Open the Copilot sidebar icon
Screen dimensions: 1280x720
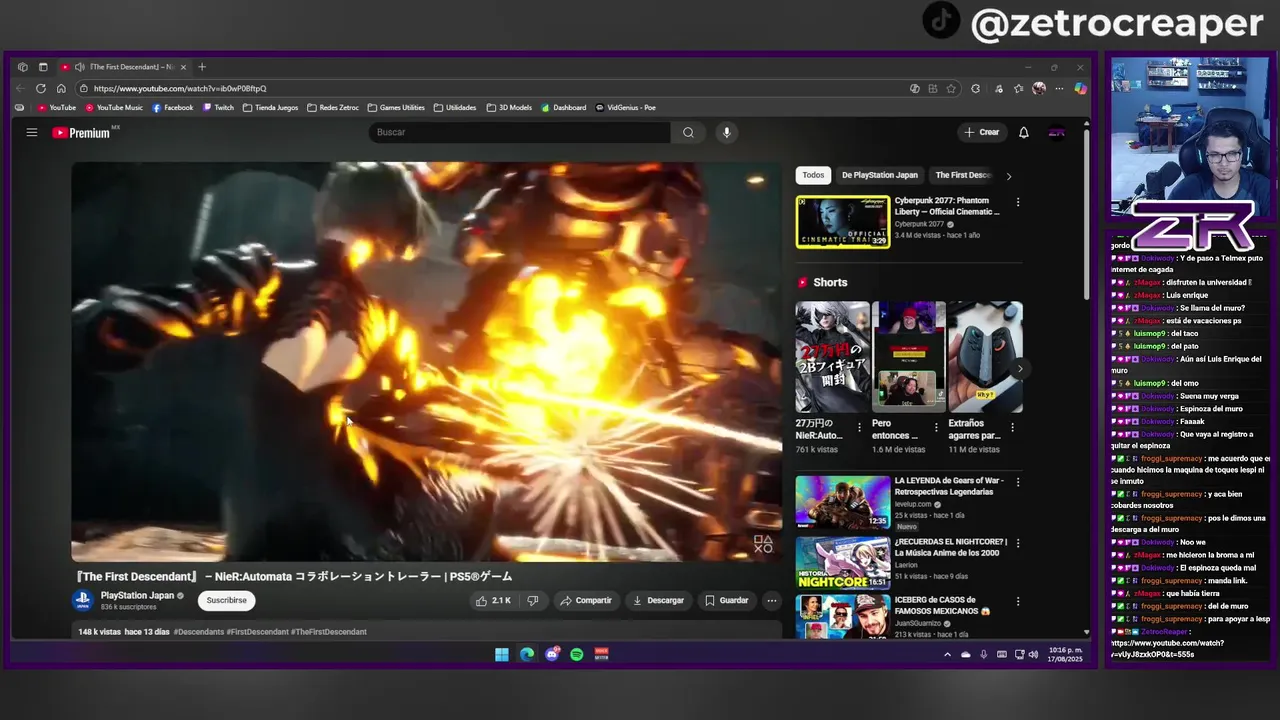point(1080,88)
